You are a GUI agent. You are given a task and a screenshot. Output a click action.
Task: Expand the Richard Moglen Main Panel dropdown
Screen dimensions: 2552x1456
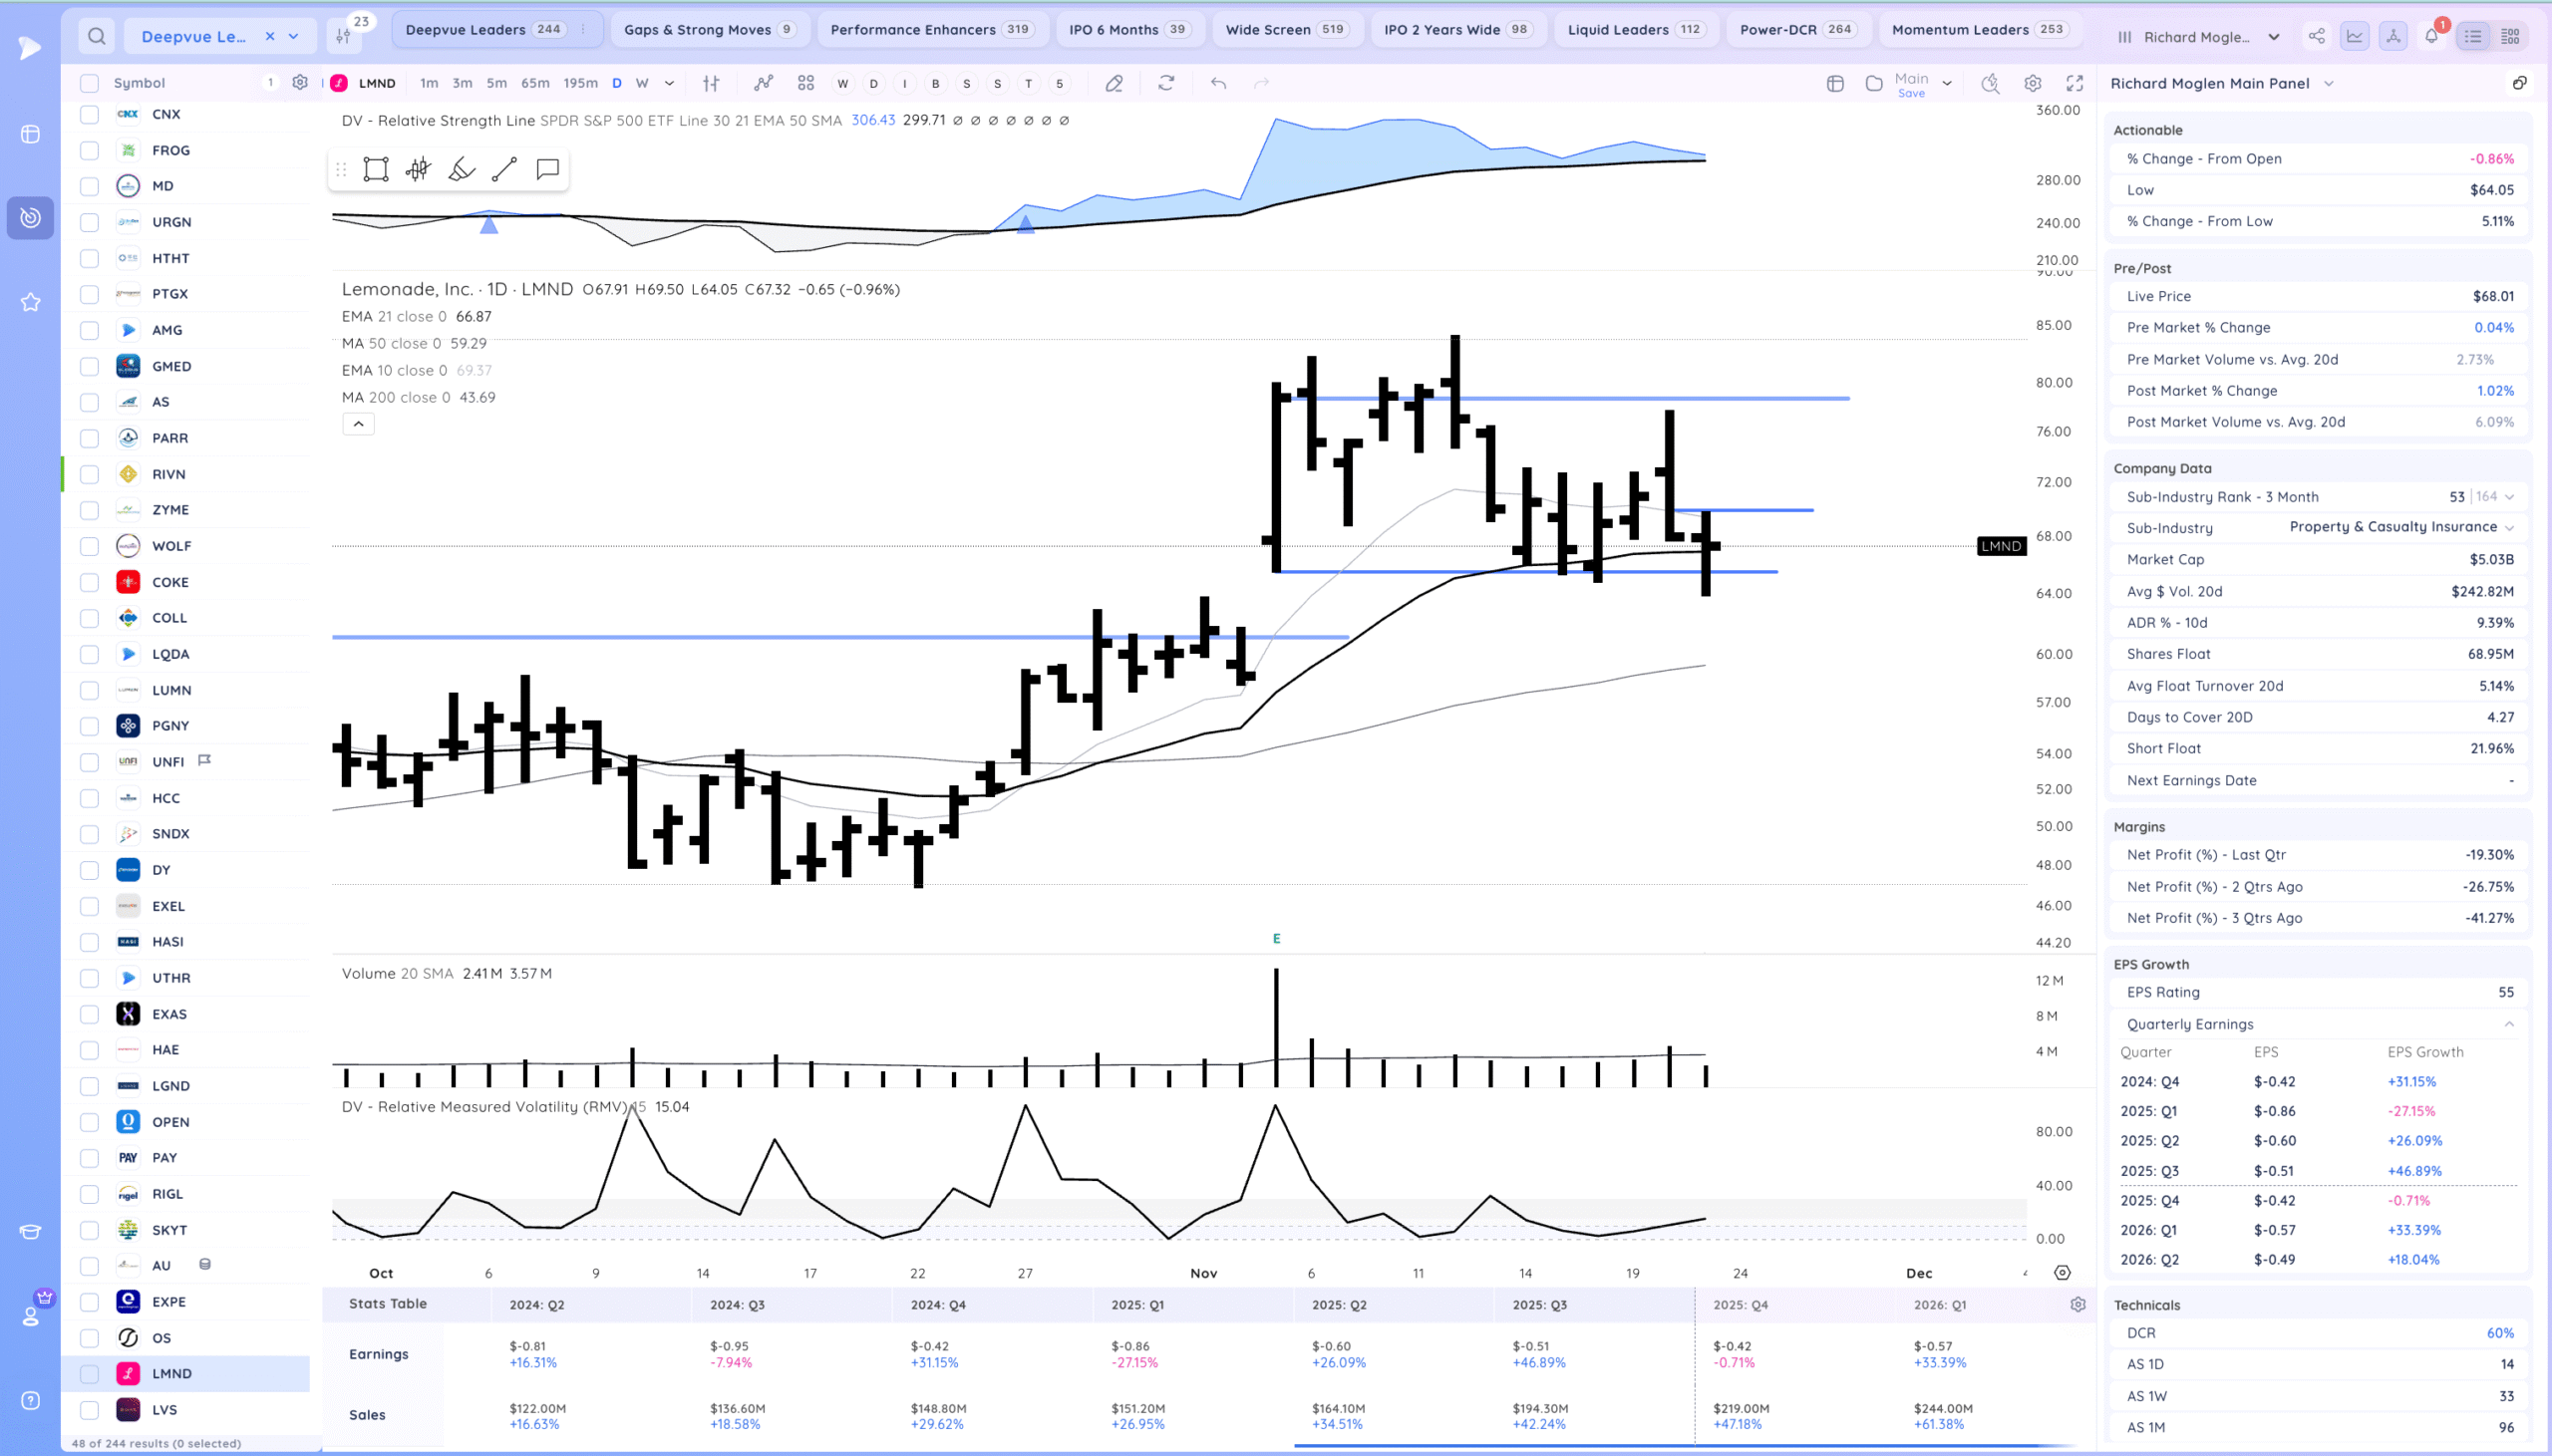coord(2329,83)
